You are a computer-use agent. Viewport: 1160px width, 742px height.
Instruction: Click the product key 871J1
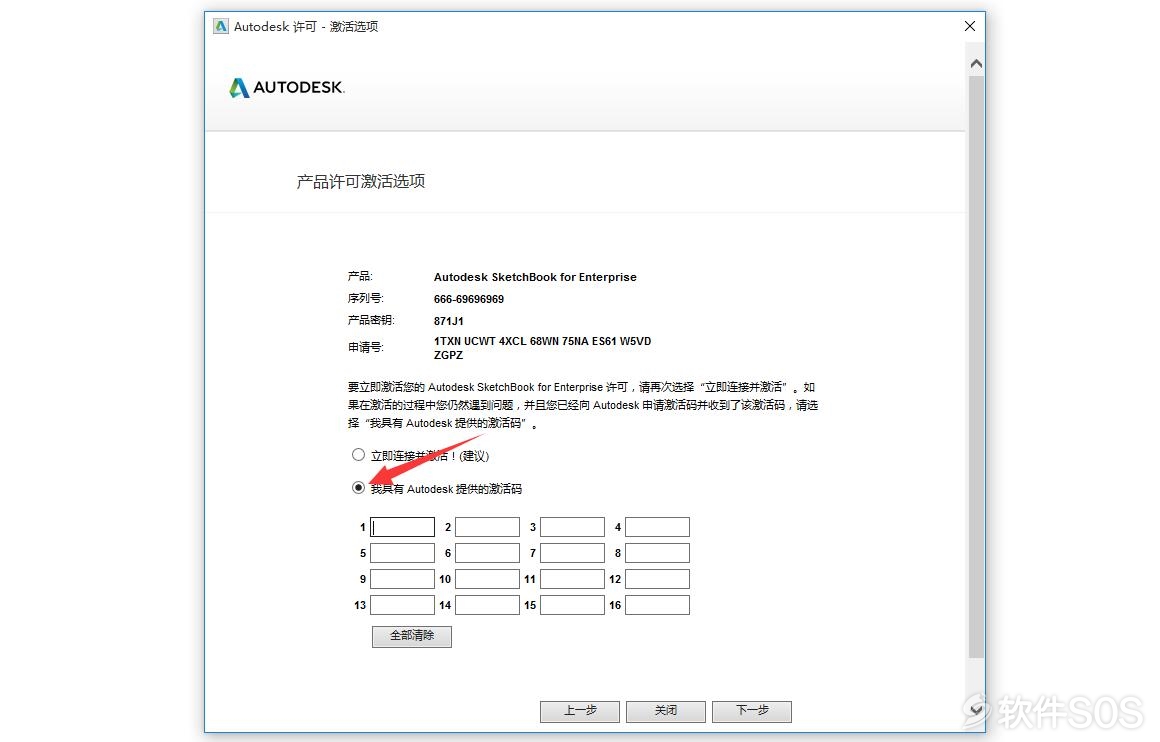(x=449, y=321)
